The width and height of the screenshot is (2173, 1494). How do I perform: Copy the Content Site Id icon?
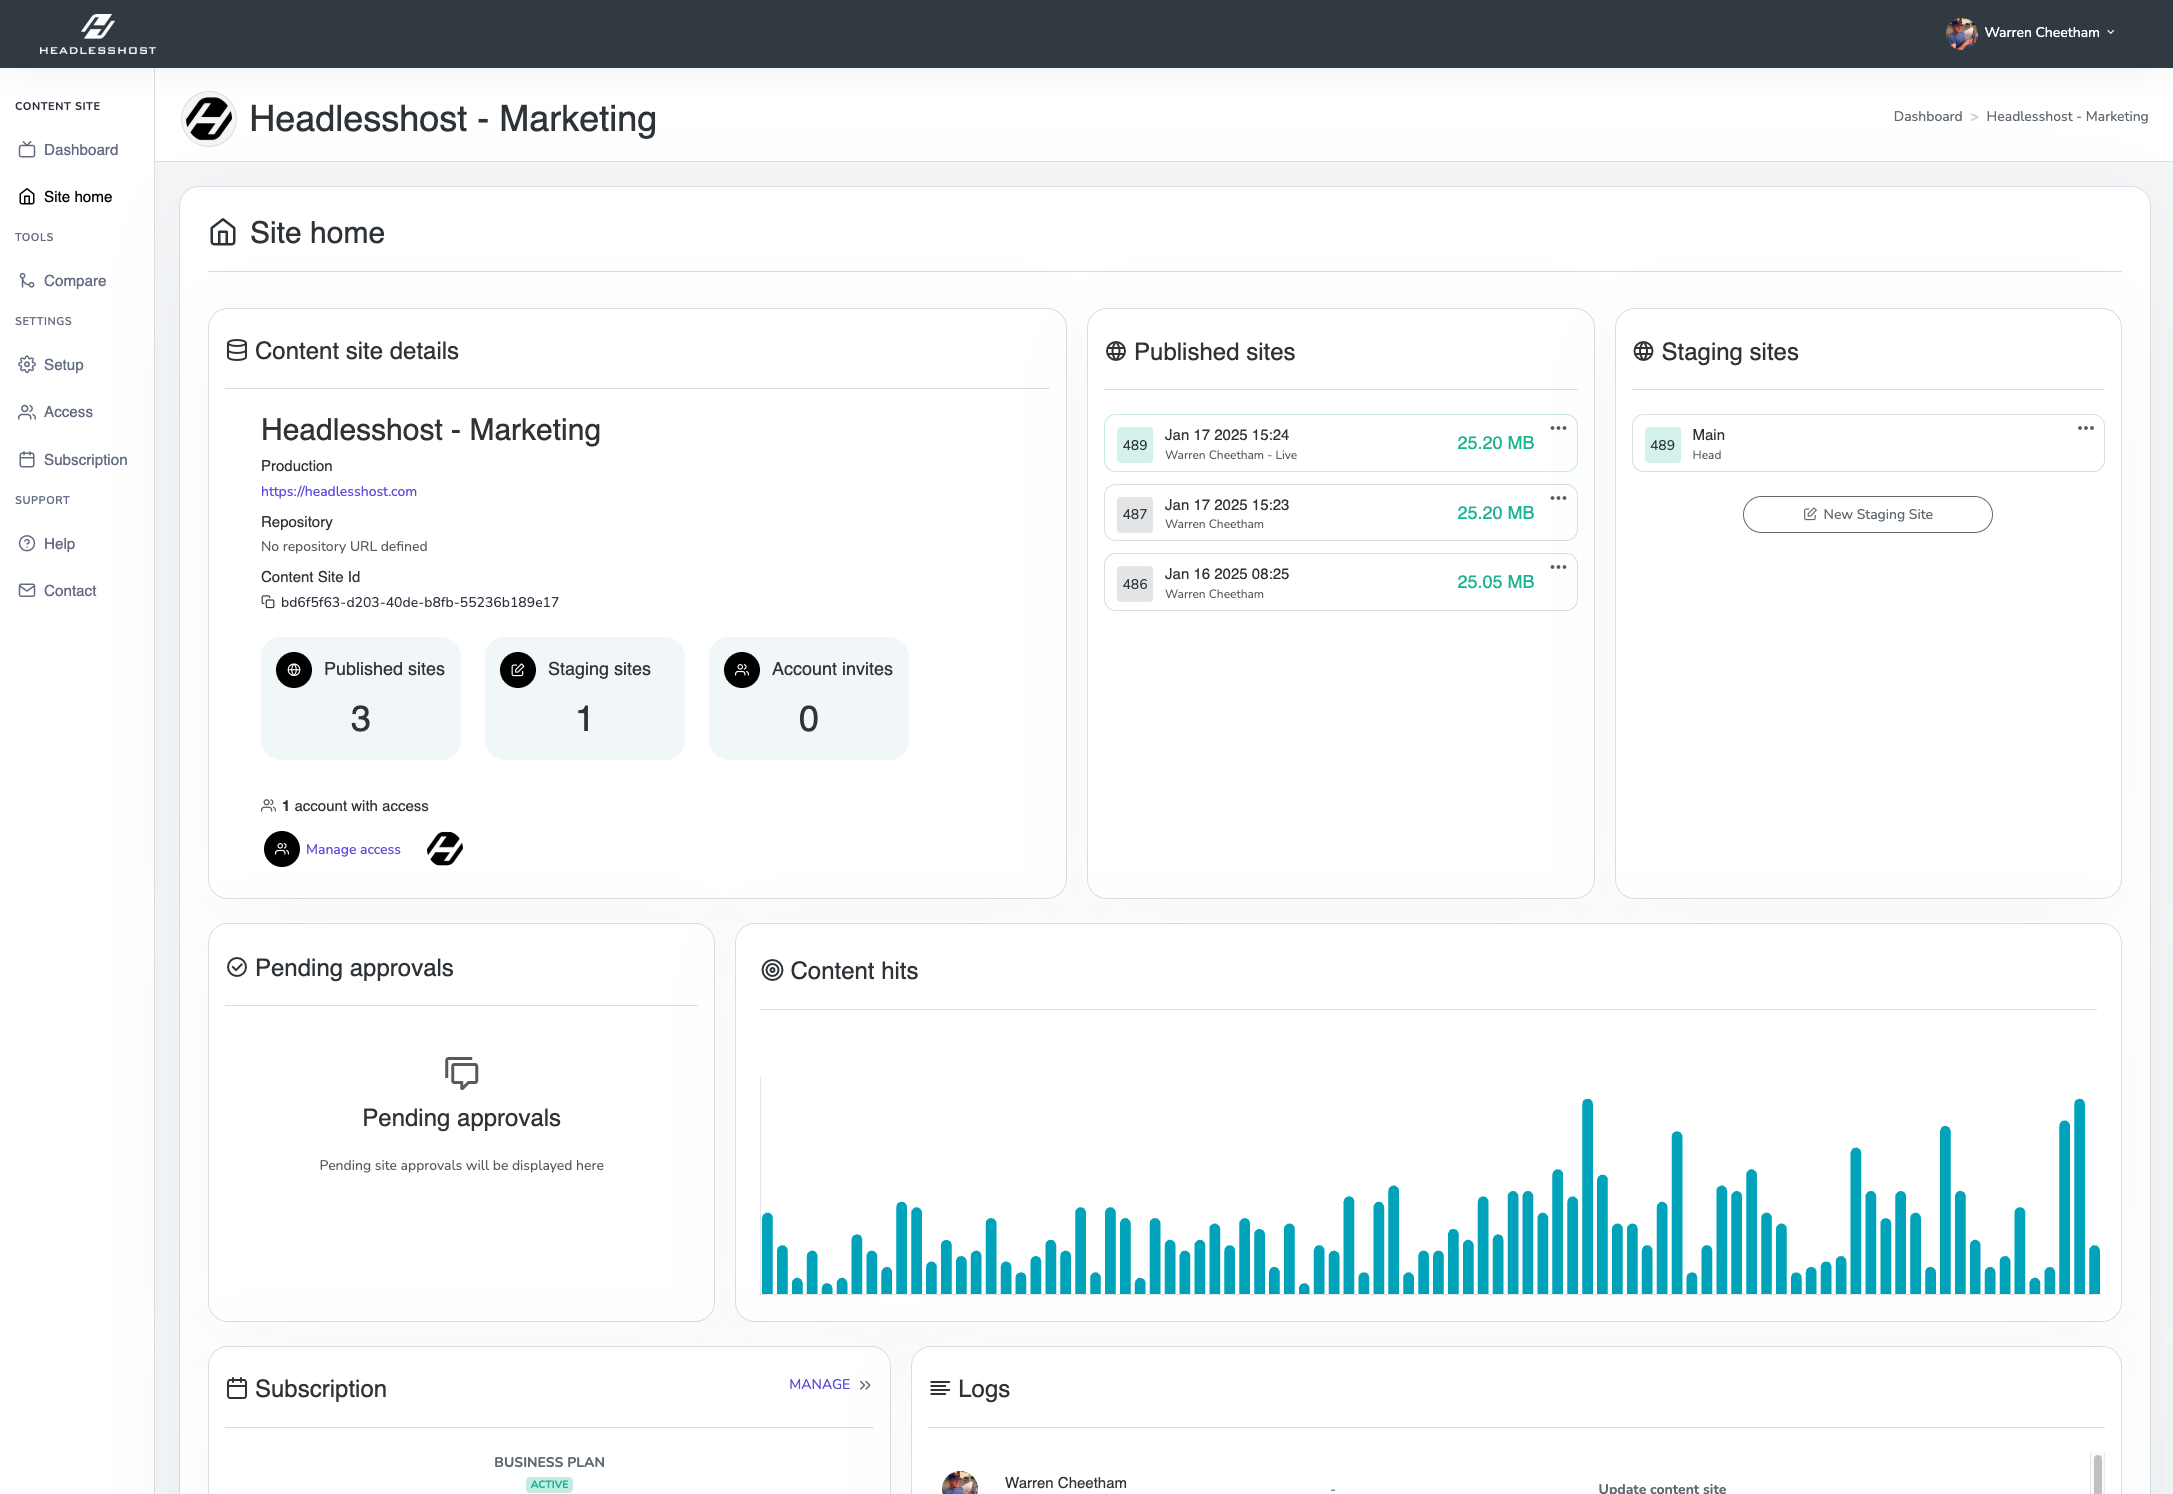point(268,602)
